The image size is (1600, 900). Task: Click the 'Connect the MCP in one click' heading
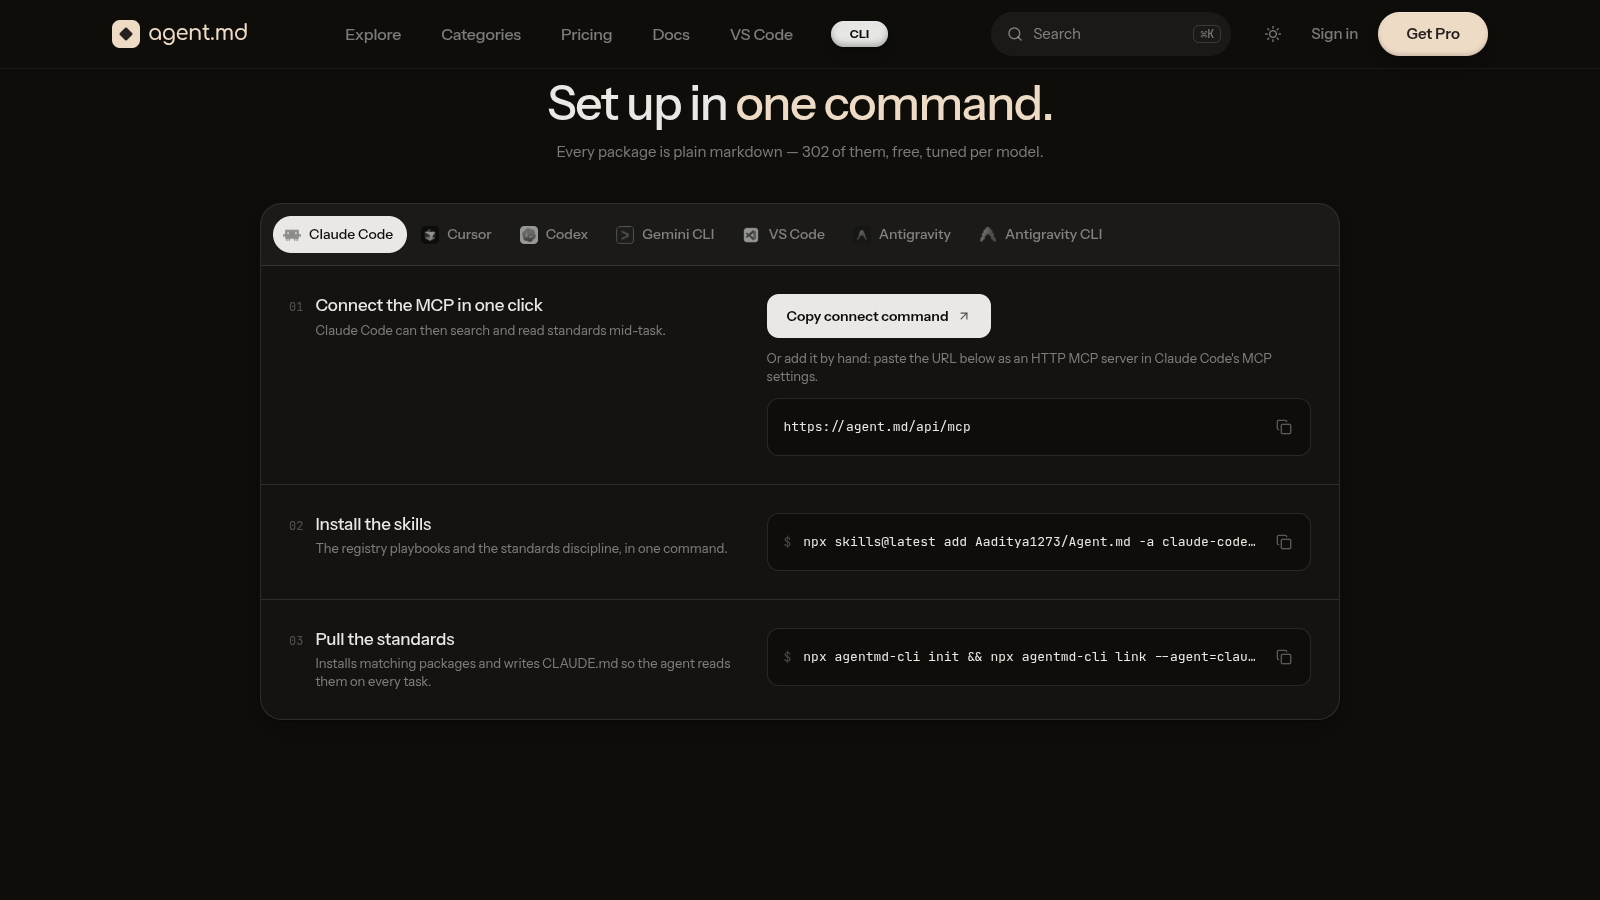pos(429,305)
